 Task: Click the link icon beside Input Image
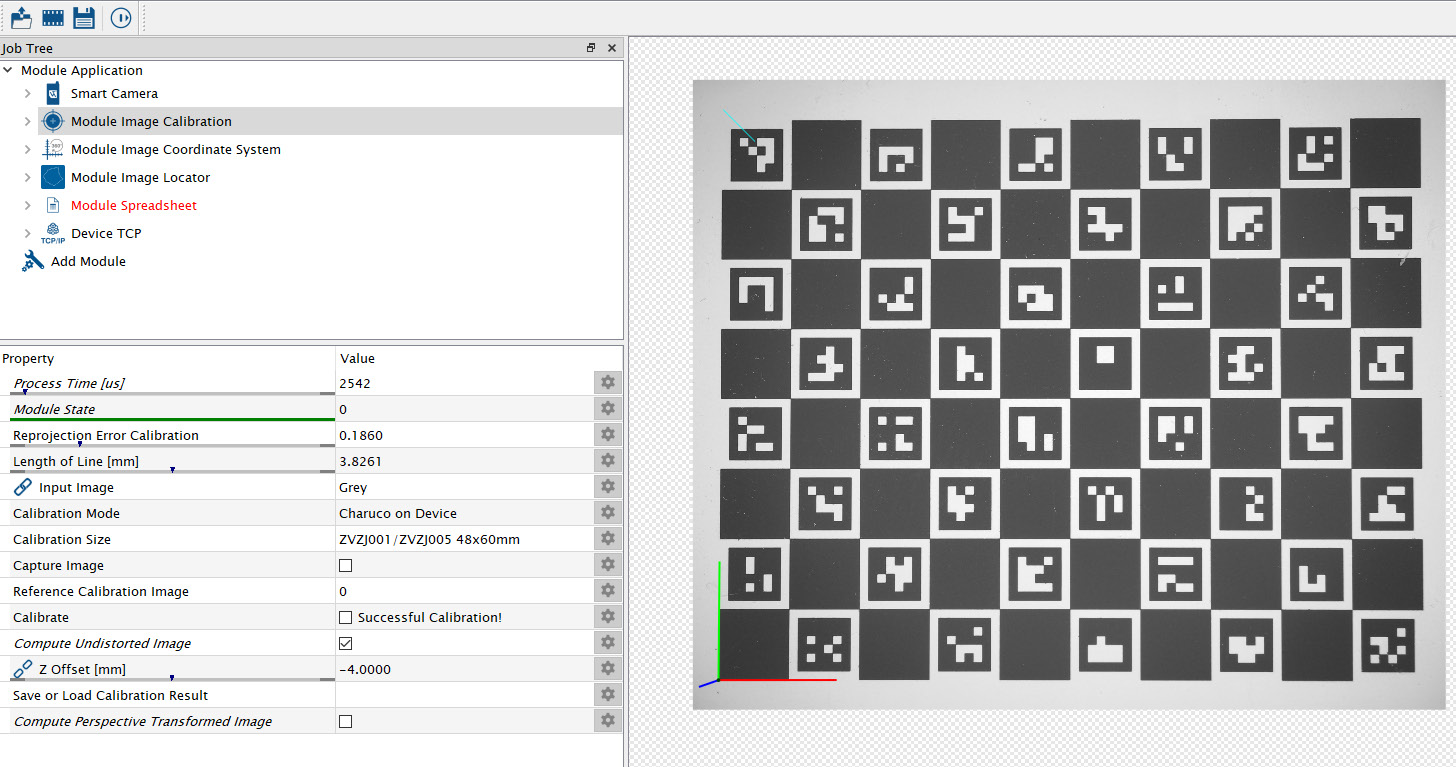pos(23,487)
